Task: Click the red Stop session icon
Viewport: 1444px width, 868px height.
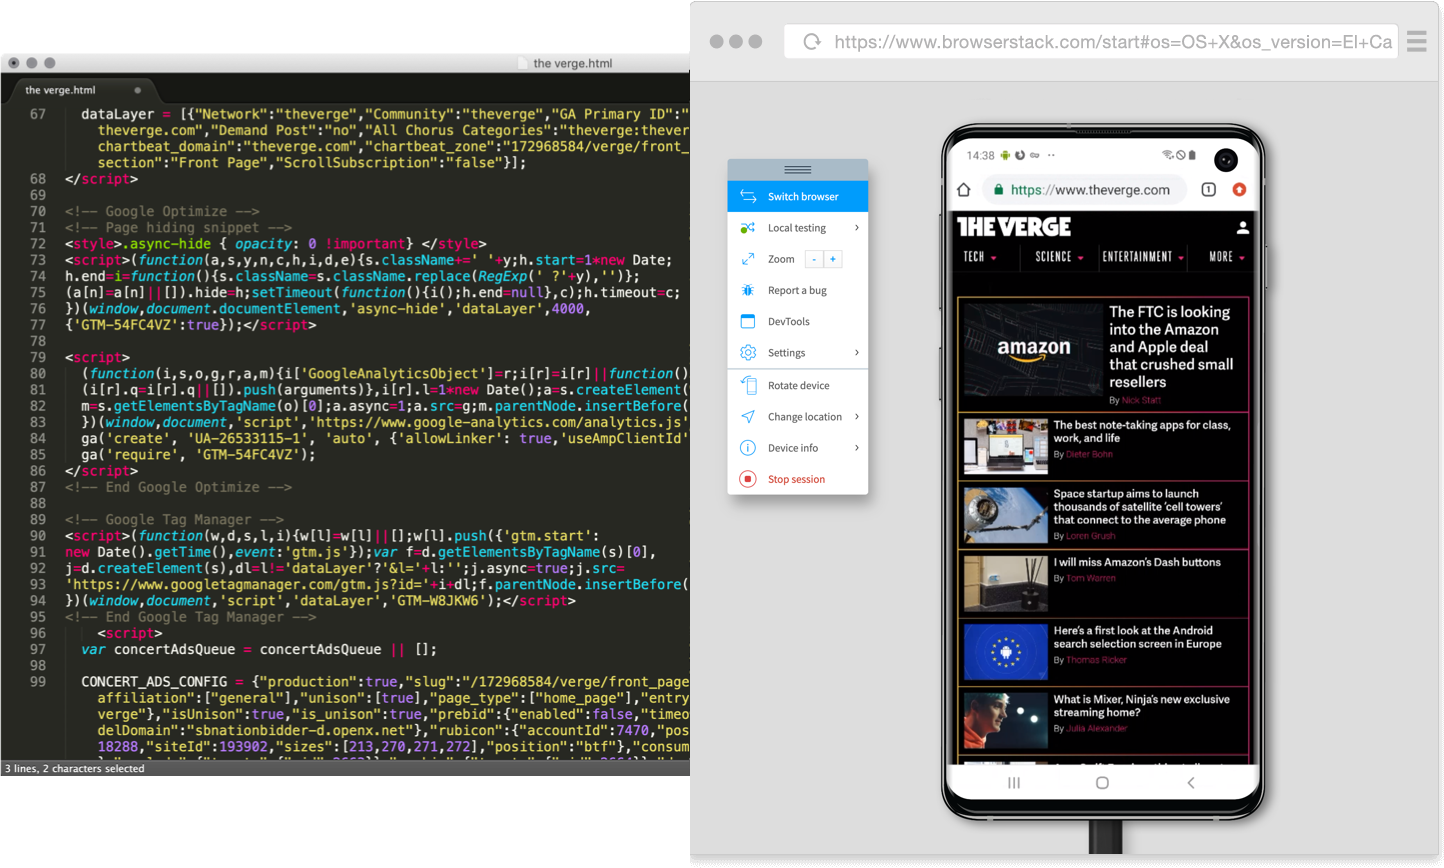Action: point(747,479)
